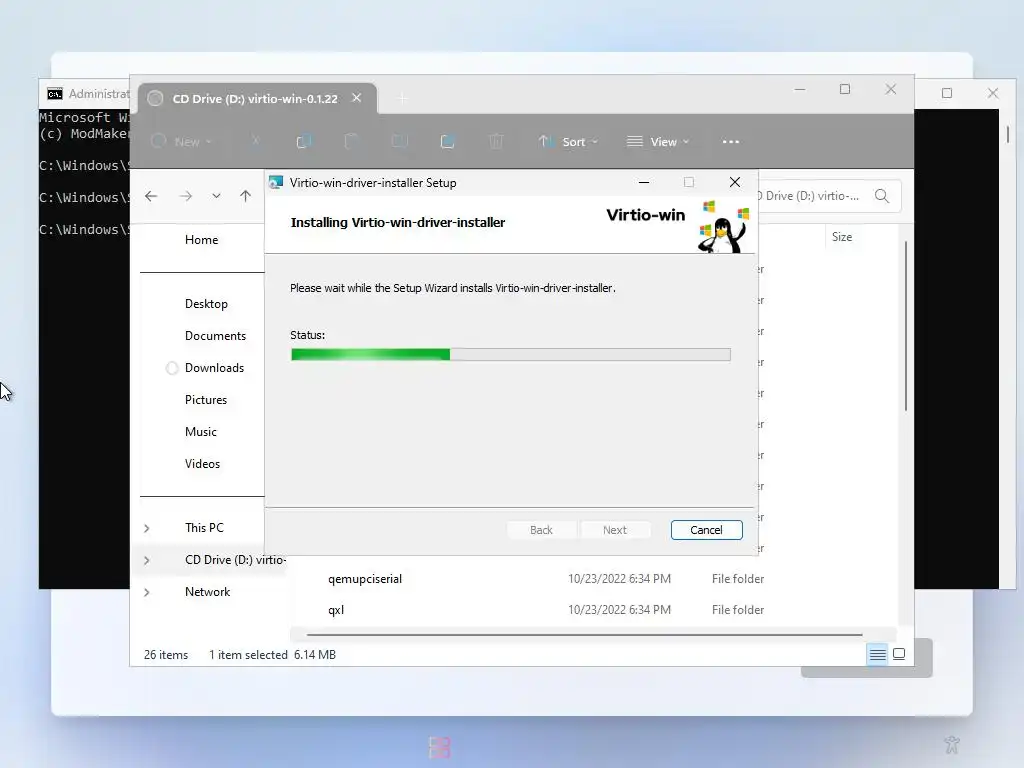
Task: Close the CD Drive Explorer tab
Action: coord(357,98)
